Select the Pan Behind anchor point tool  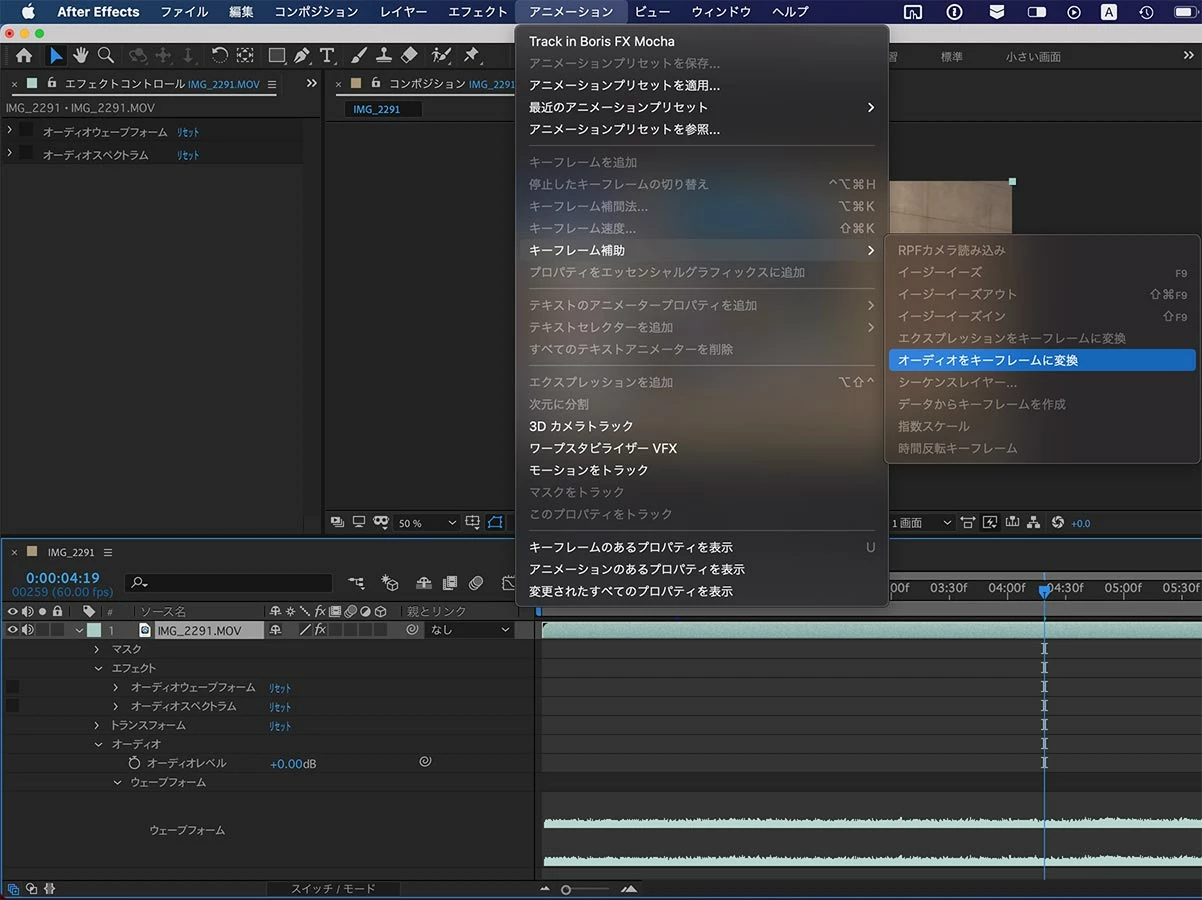pos(244,56)
